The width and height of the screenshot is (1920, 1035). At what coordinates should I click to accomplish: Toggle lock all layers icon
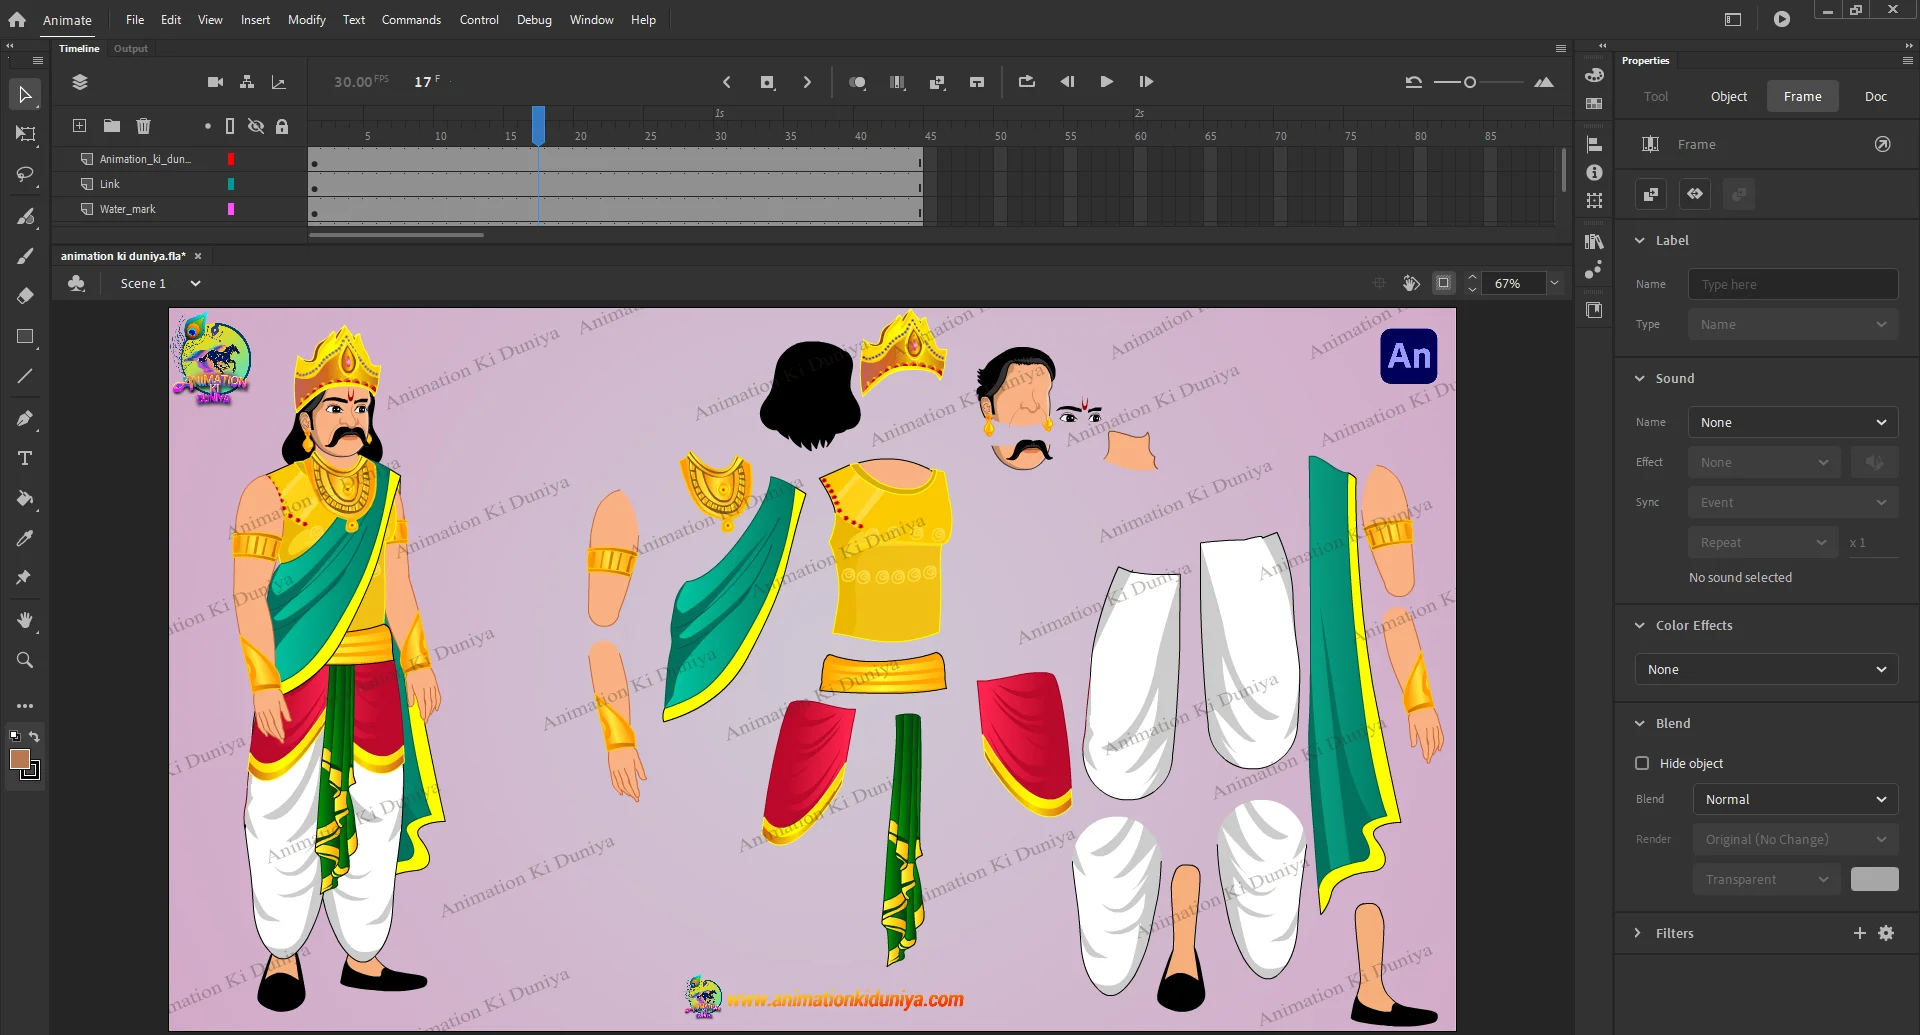(282, 126)
